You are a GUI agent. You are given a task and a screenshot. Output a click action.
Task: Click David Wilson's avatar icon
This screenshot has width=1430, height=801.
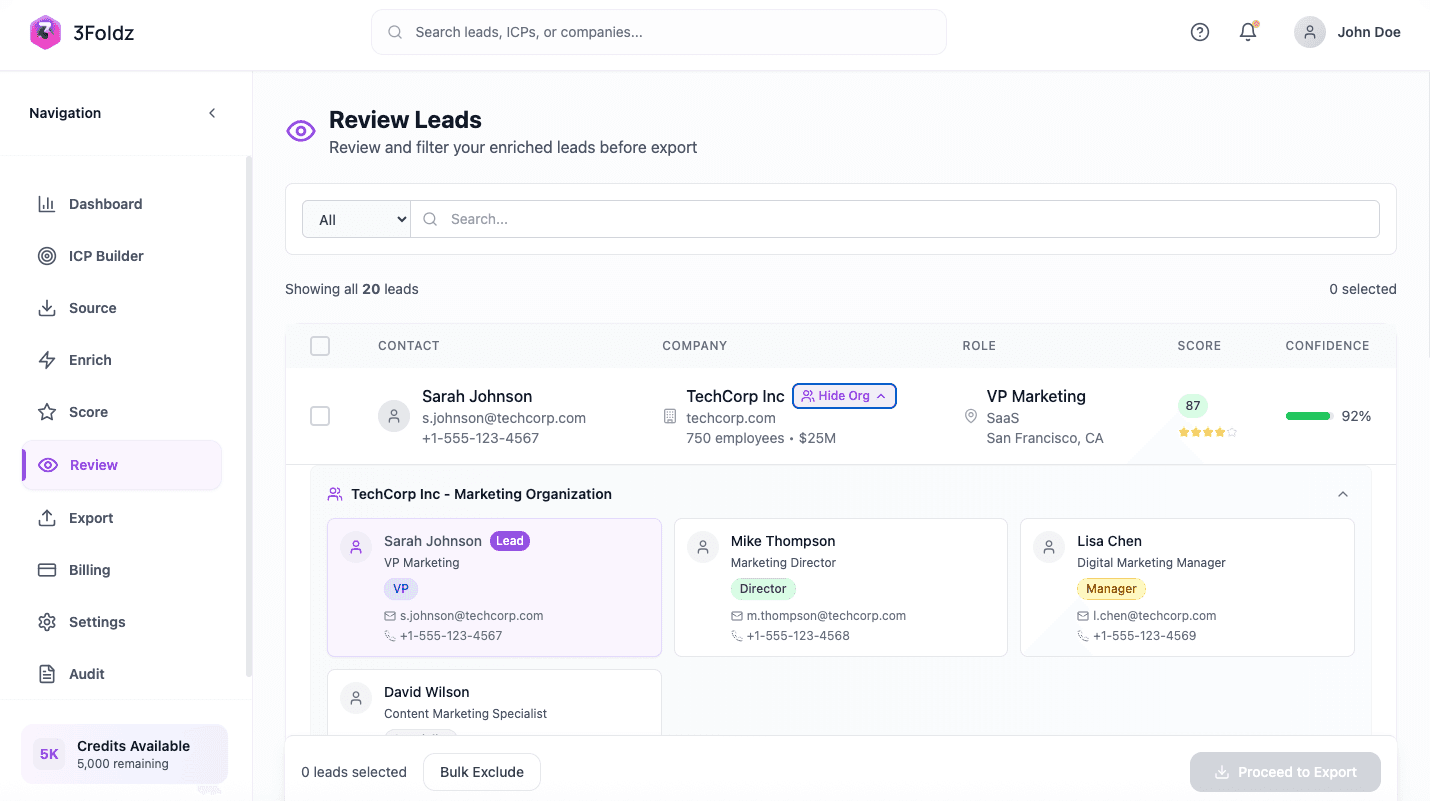click(356, 698)
